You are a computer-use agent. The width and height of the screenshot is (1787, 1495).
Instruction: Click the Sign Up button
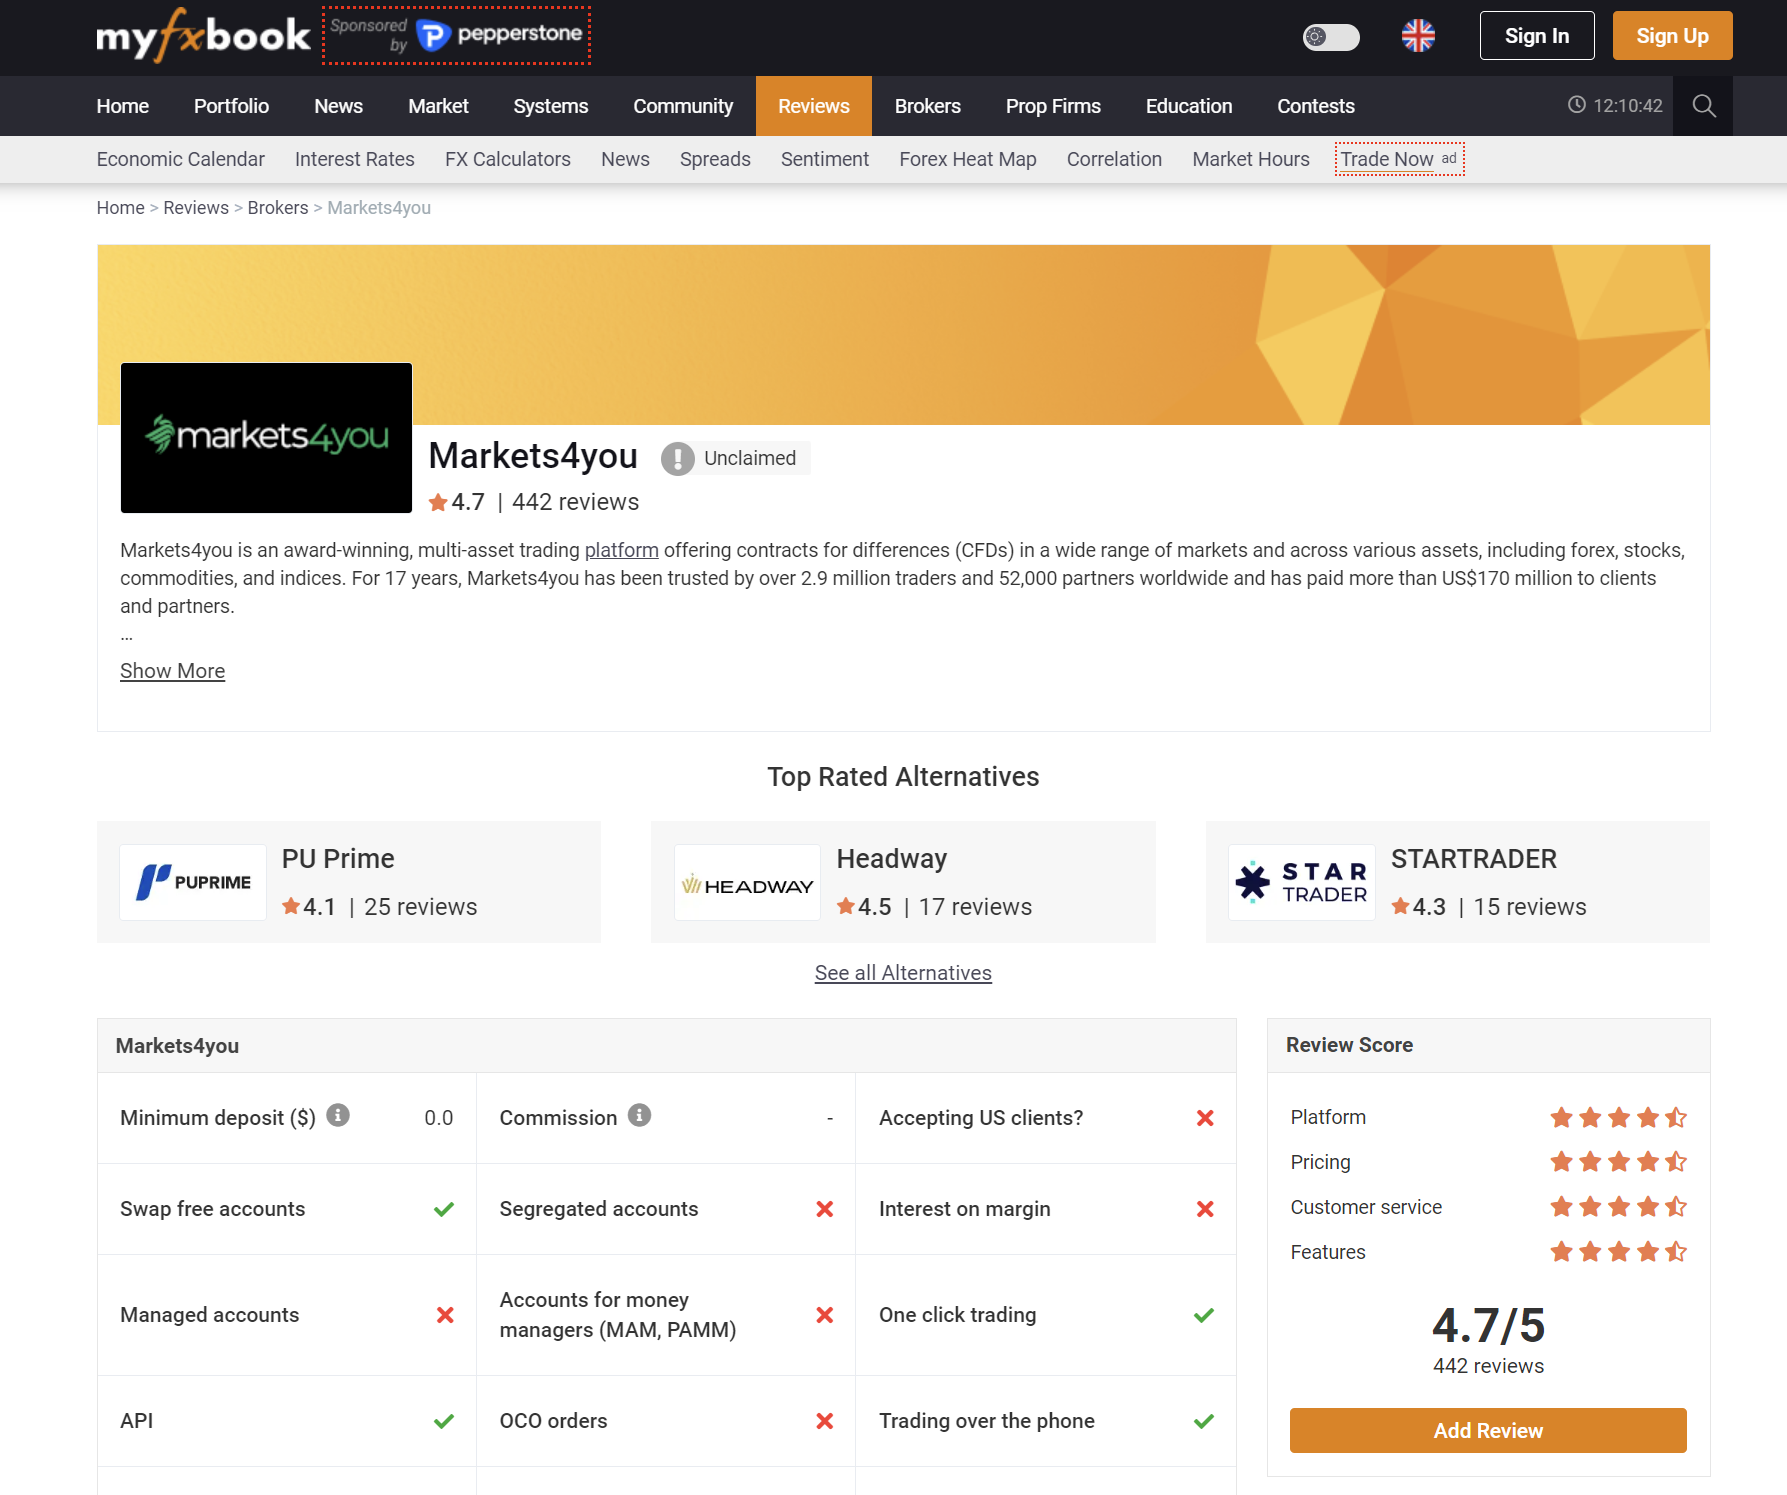pyautogui.click(x=1672, y=35)
